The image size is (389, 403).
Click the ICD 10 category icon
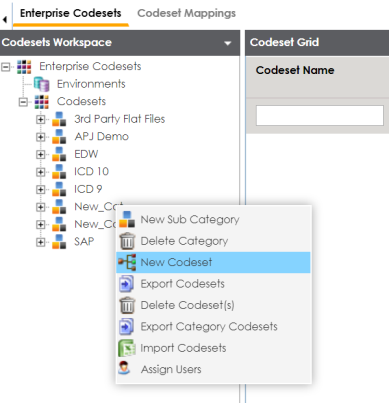point(59,172)
